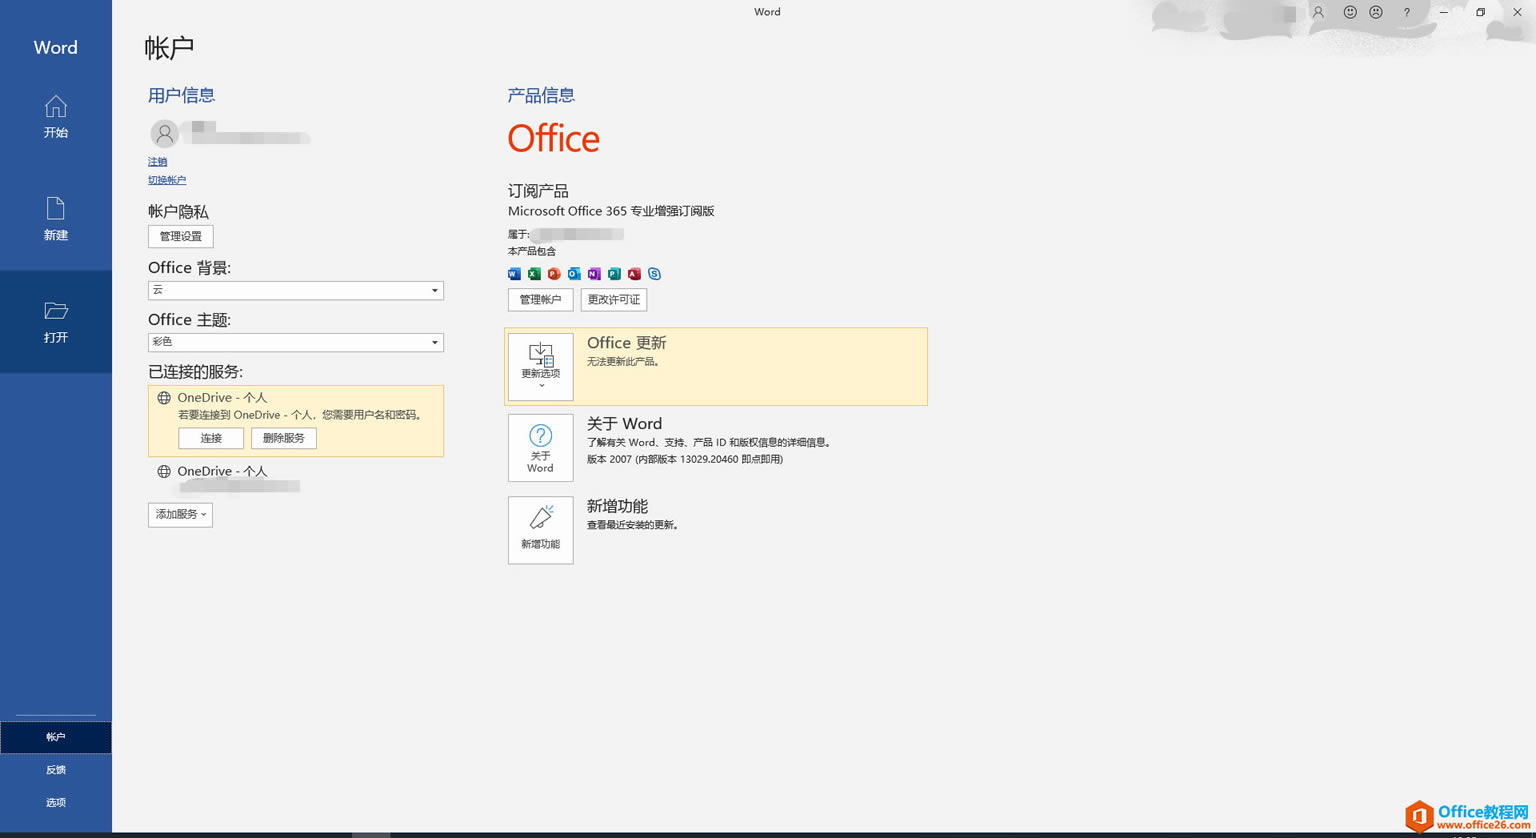The width and height of the screenshot is (1536, 838).
Task: Switch to the 开始 tab in sidebar
Action: (x=56, y=118)
